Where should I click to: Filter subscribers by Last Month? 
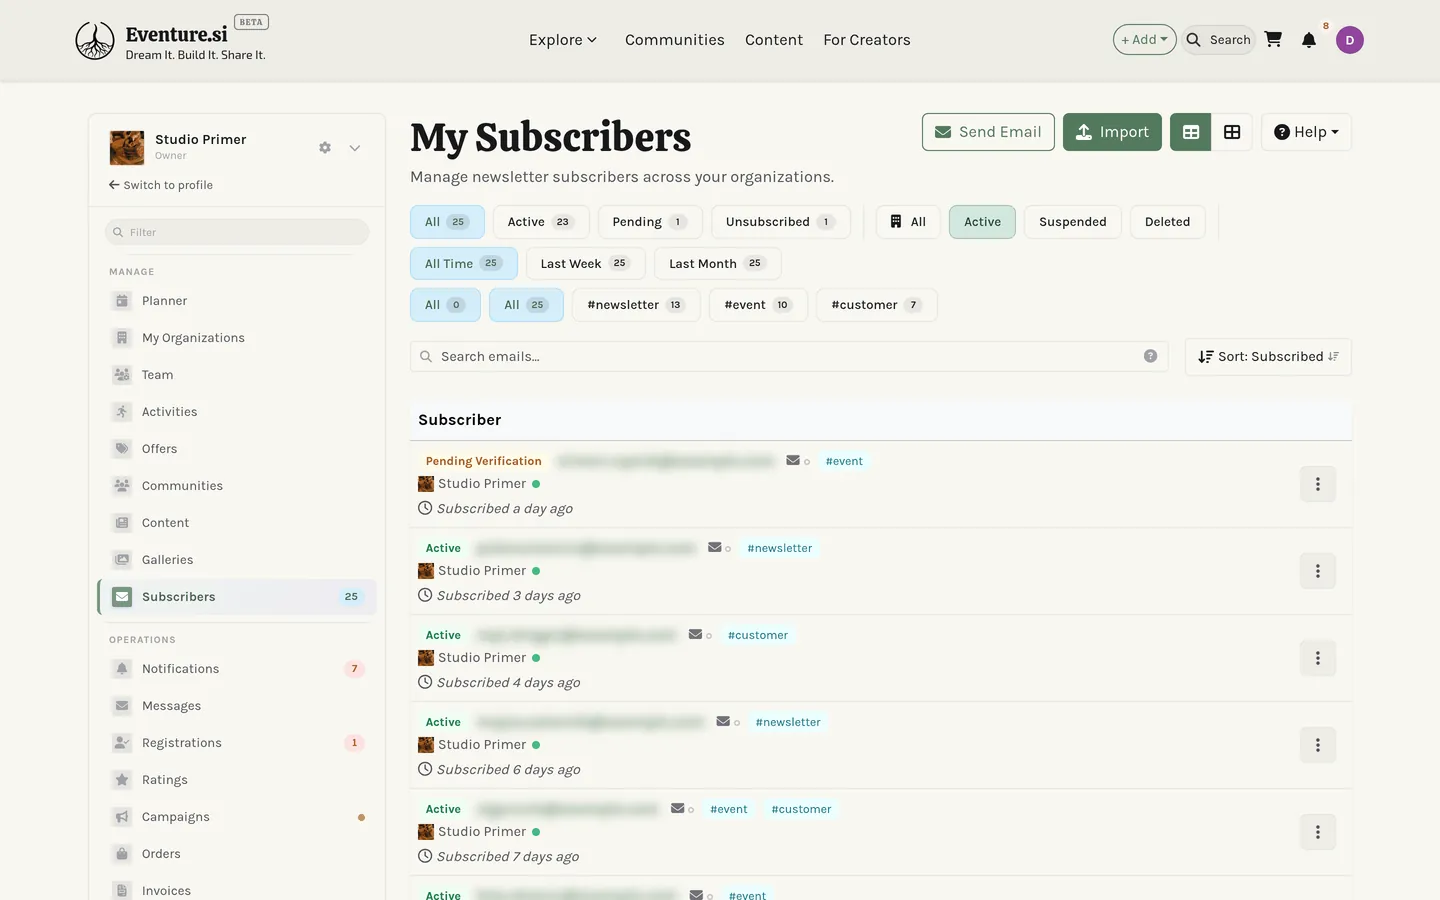click(718, 264)
